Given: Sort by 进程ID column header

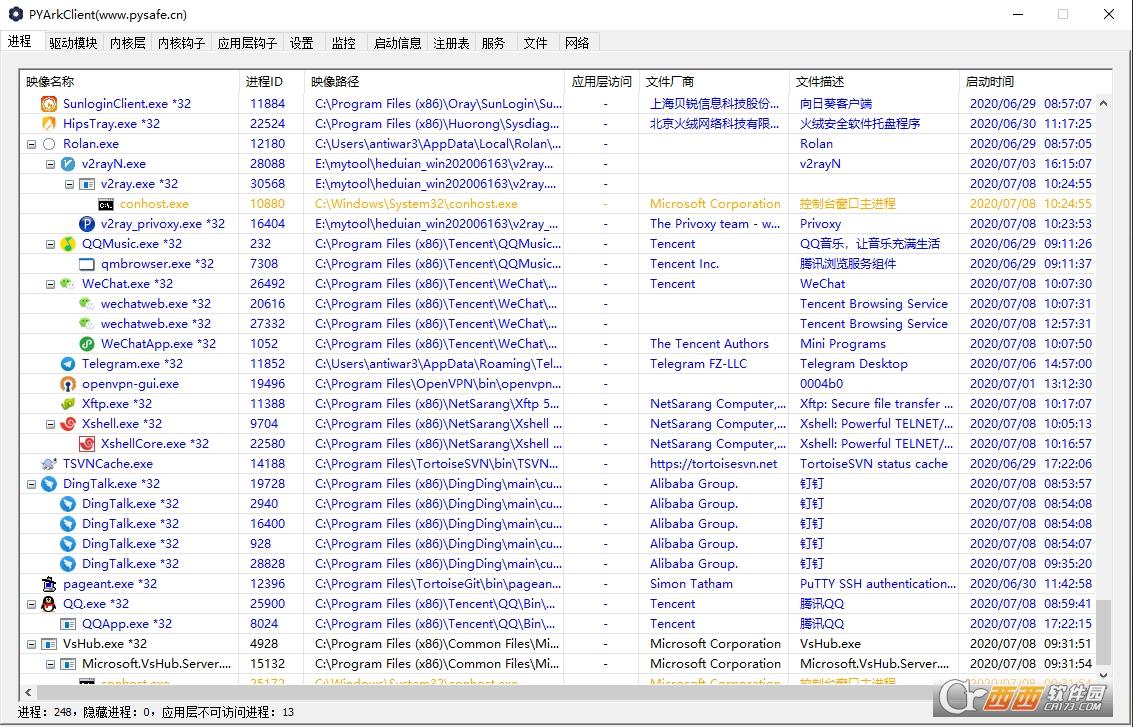Looking at the screenshot, I should 271,82.
